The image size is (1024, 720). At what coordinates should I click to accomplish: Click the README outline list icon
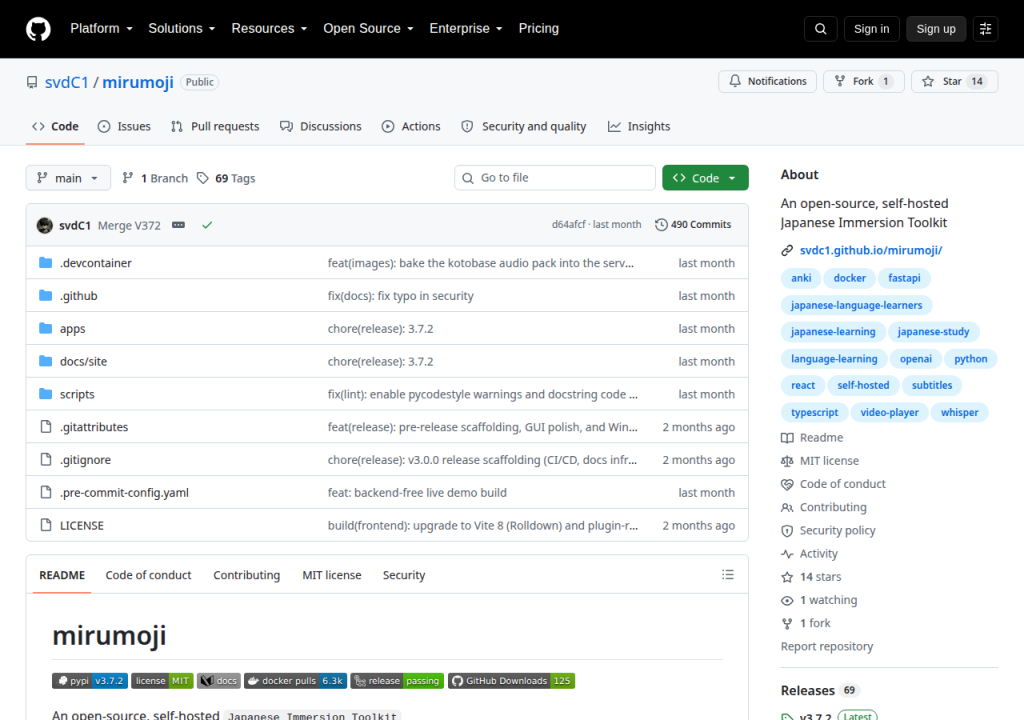[728, 575]
